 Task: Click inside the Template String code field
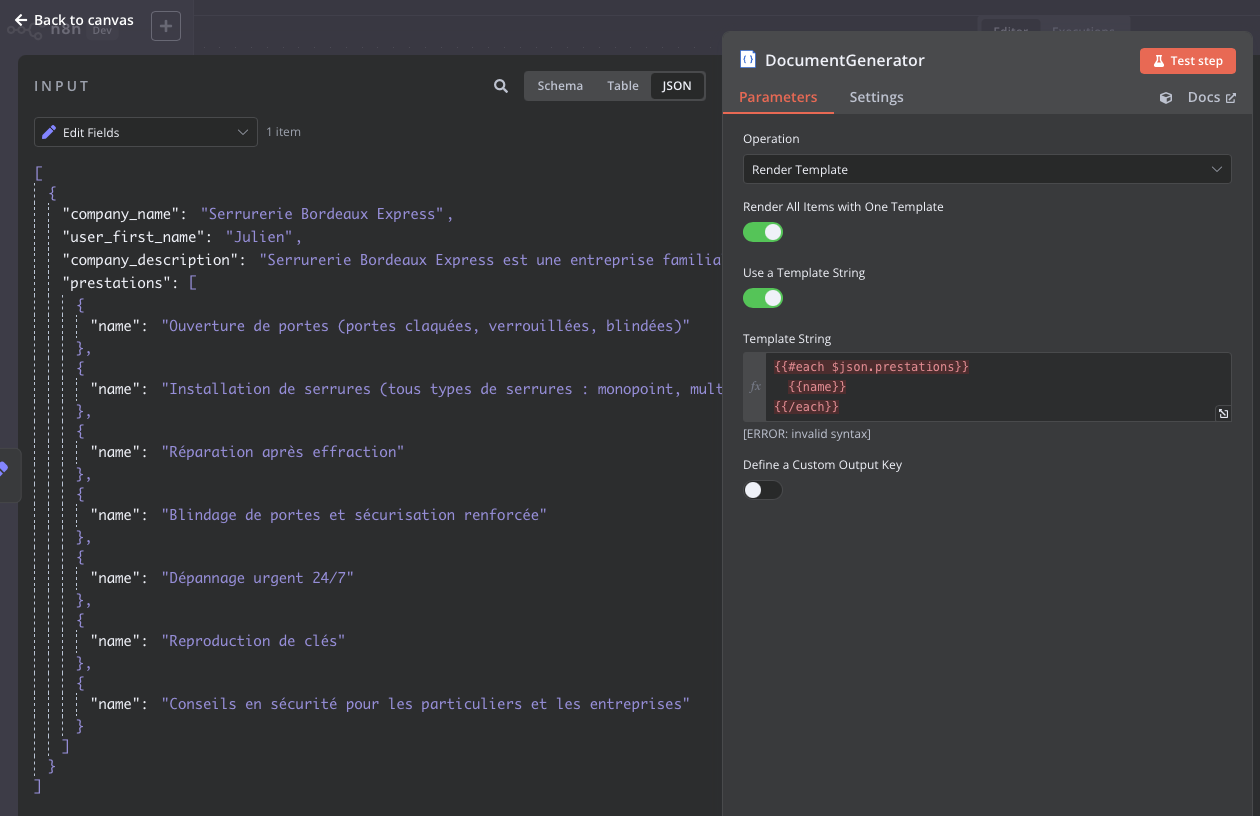click(1000, 387)
